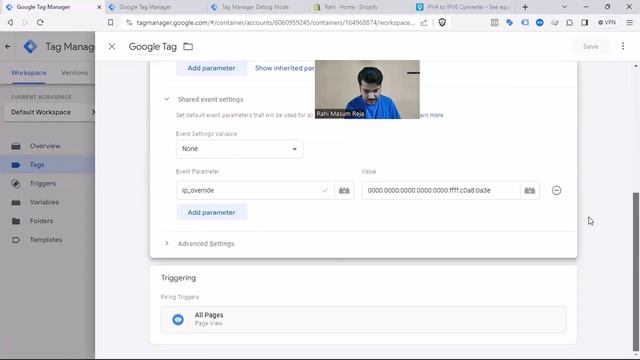
Task: Click the upper Add parameter button
Action: [x=211, y=68]
